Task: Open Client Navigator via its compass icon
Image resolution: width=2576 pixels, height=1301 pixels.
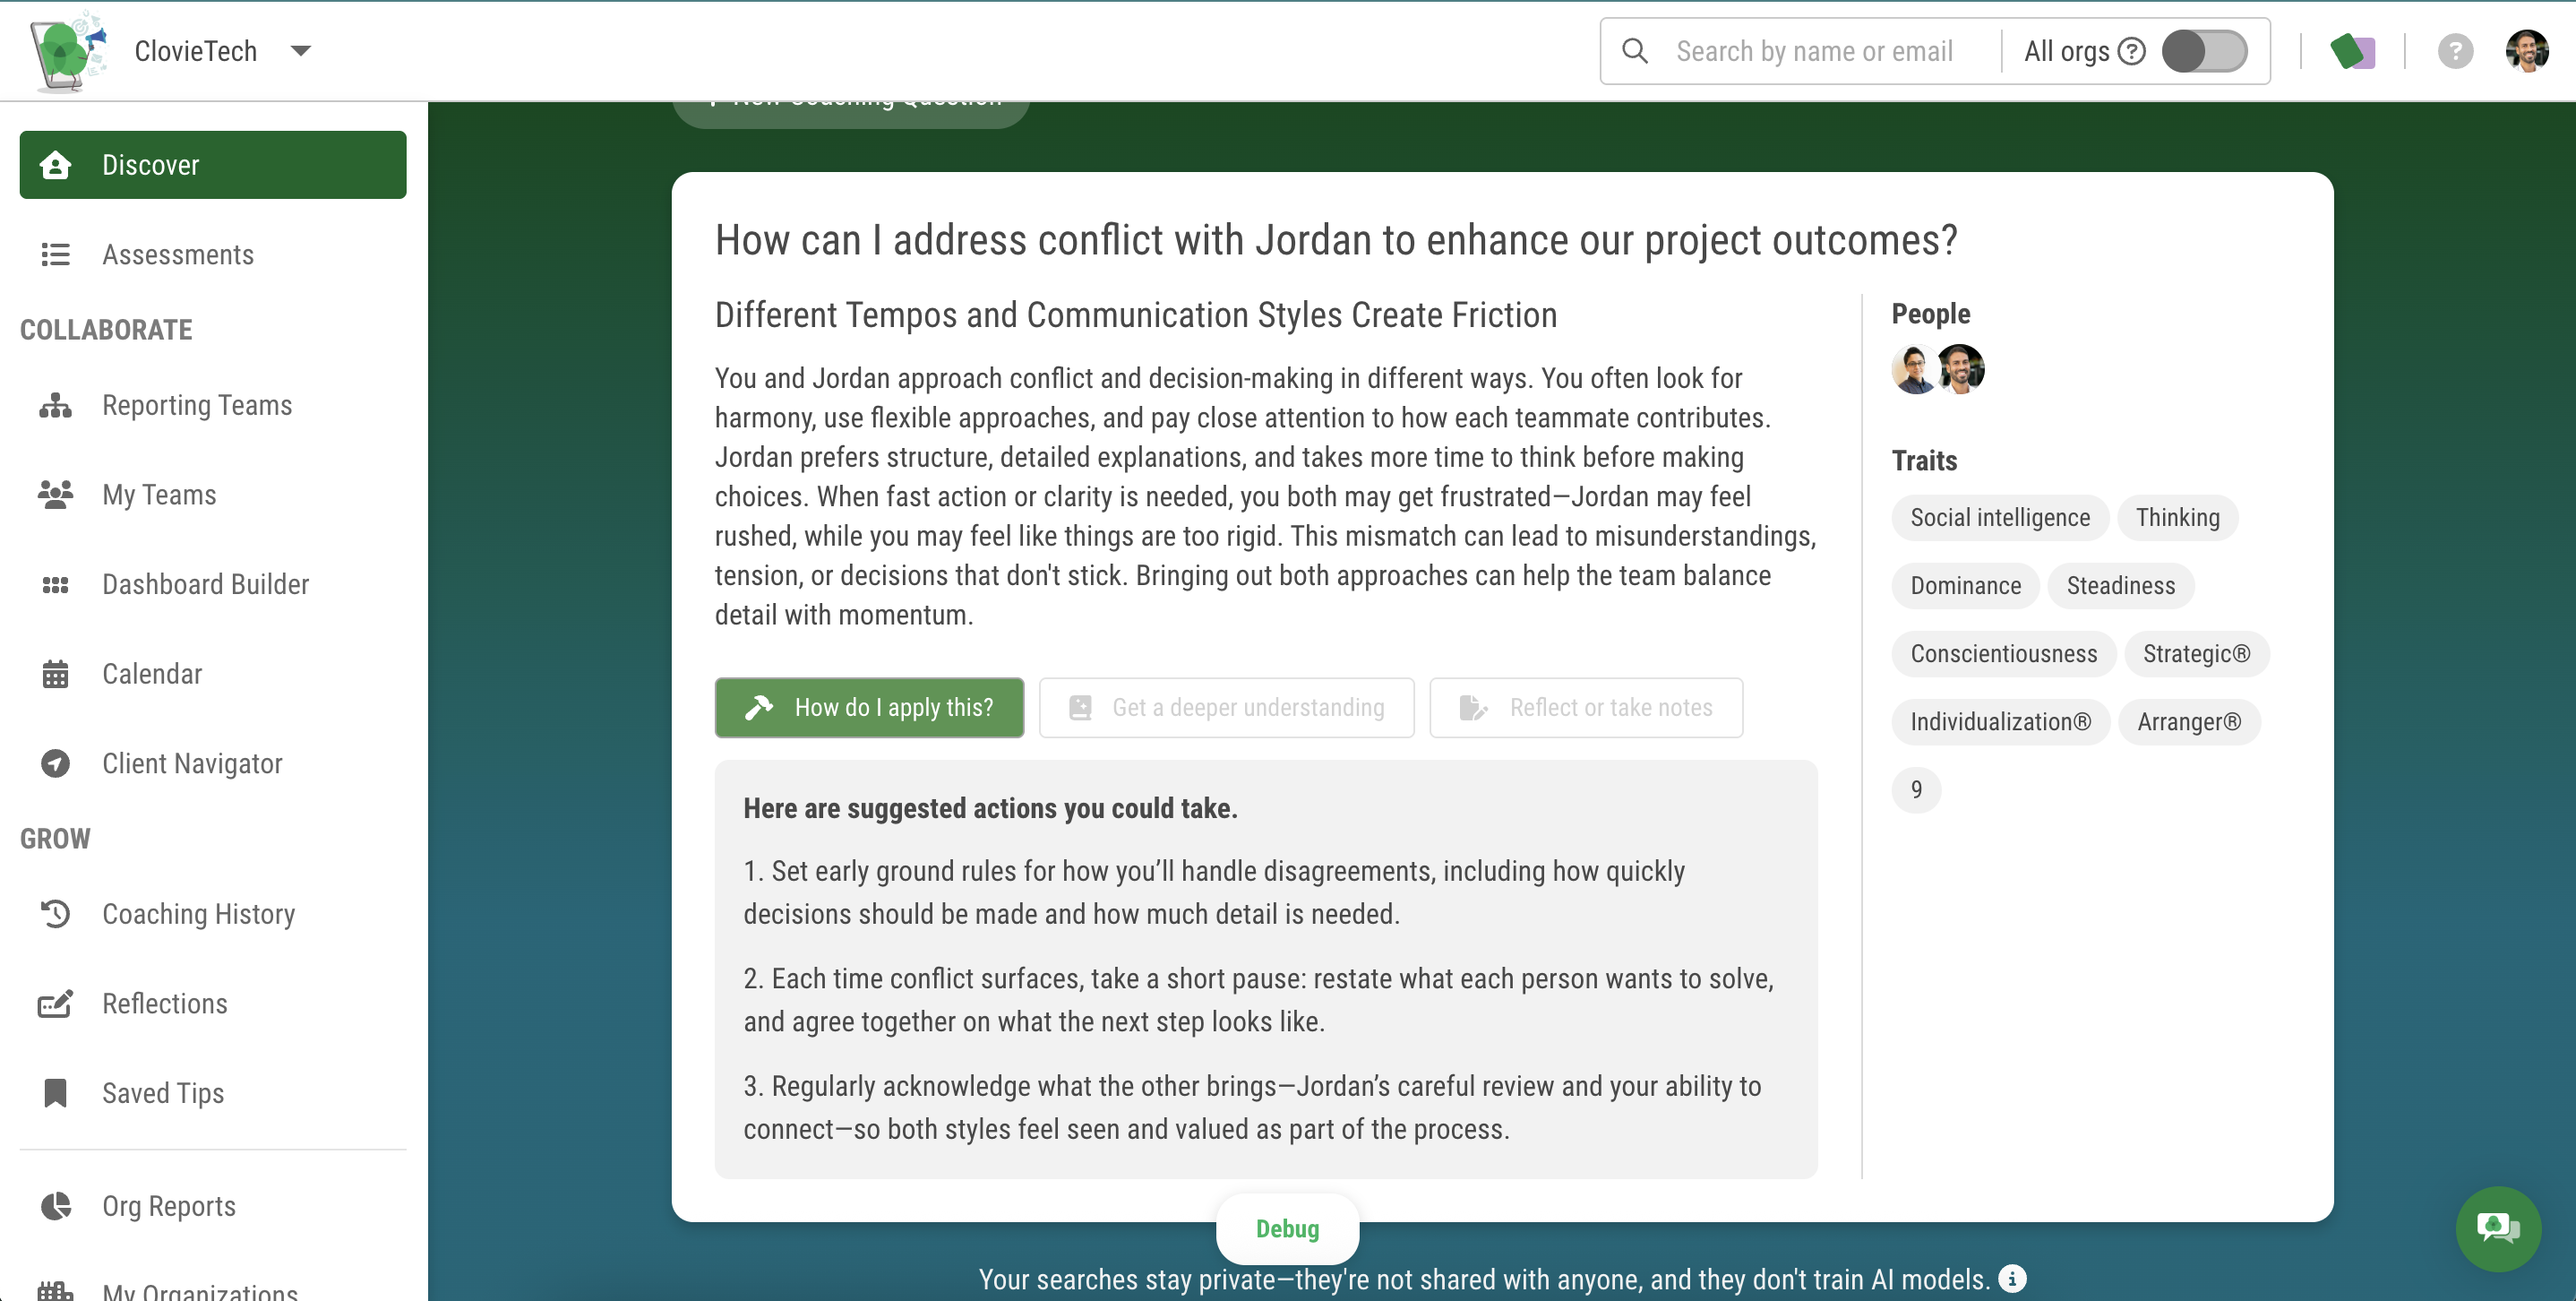Action: [x=55, y=763]
